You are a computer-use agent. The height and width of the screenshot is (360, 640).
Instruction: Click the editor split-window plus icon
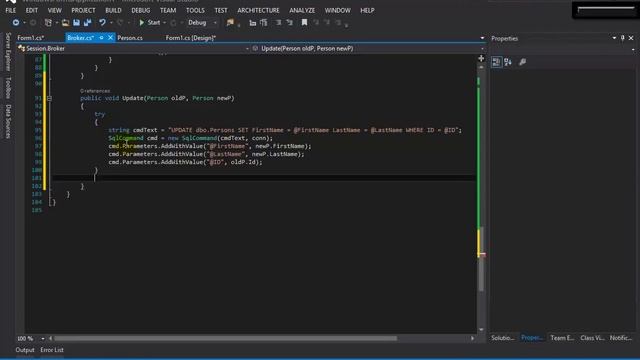coord(481,58)
